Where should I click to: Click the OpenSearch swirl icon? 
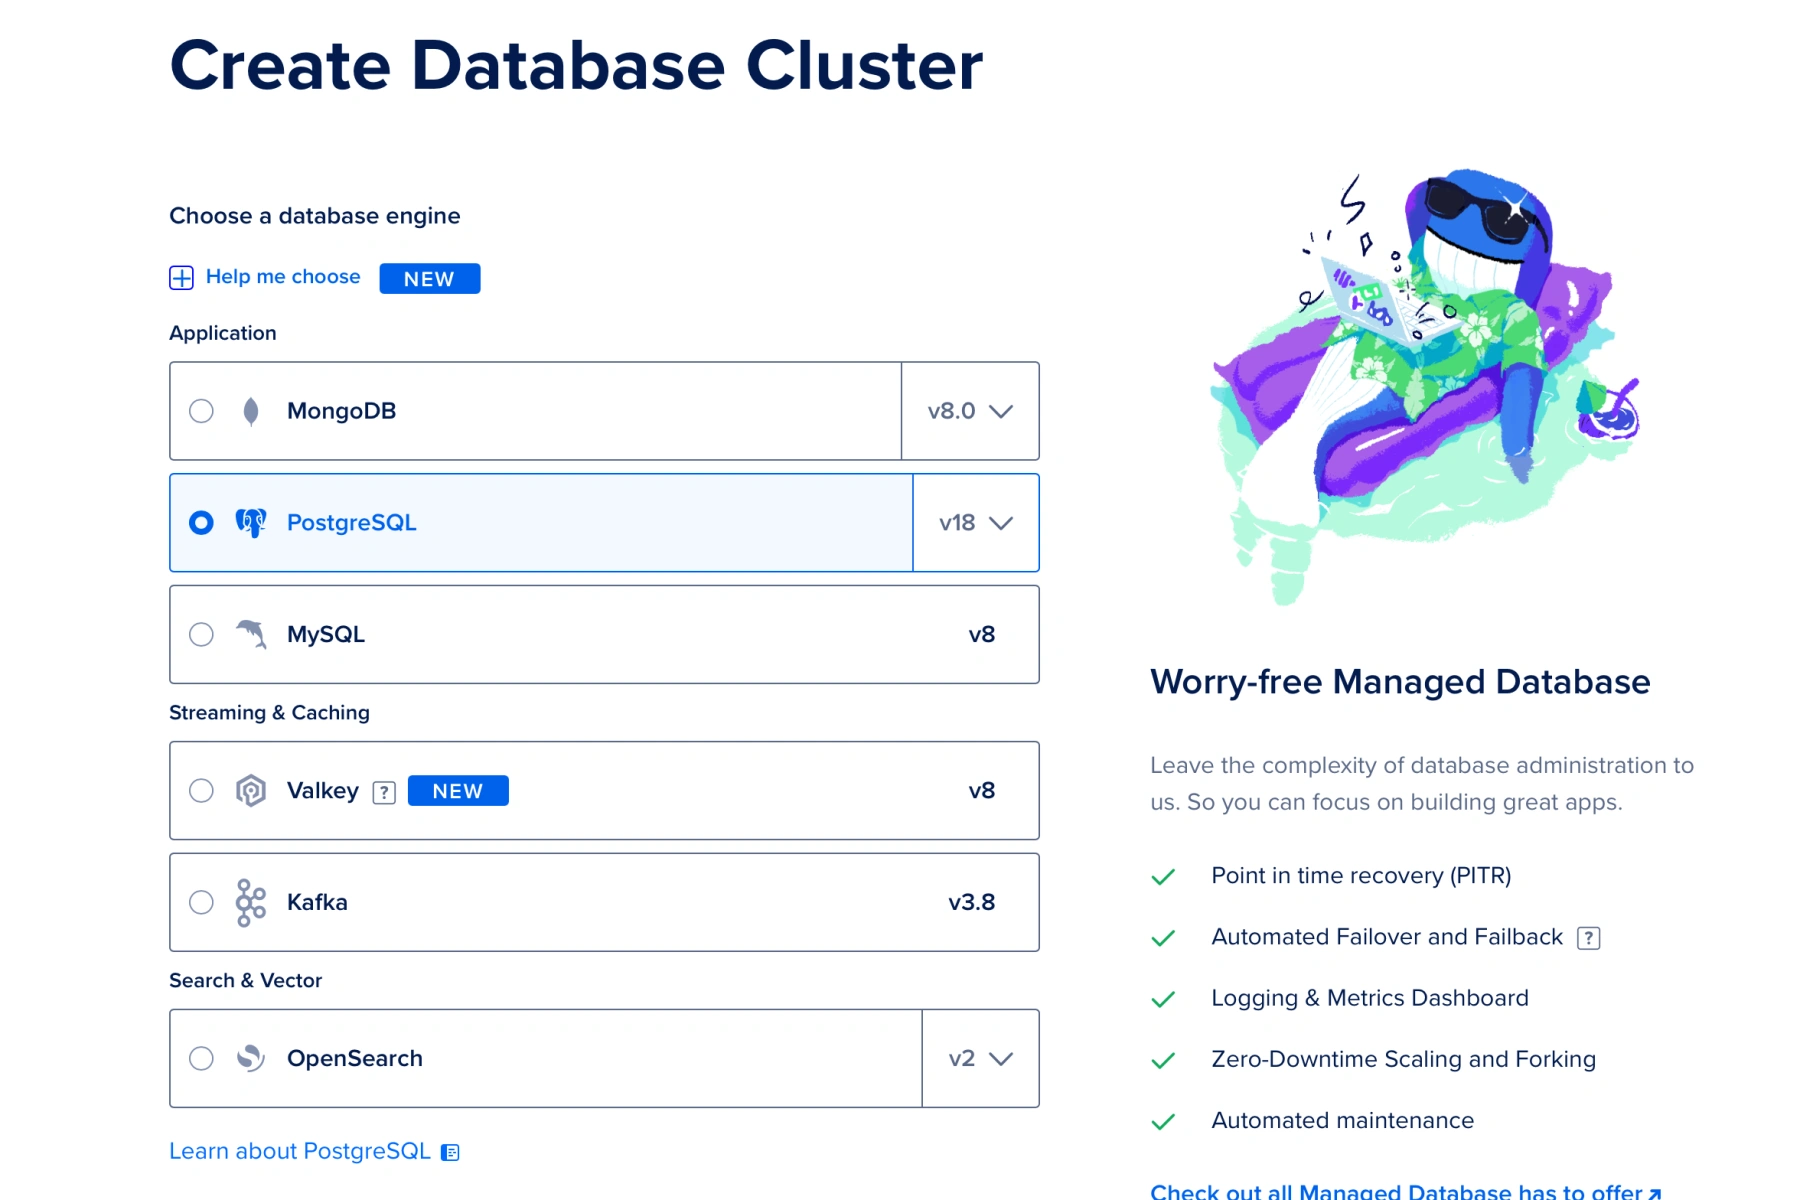tap(251, 1058)
